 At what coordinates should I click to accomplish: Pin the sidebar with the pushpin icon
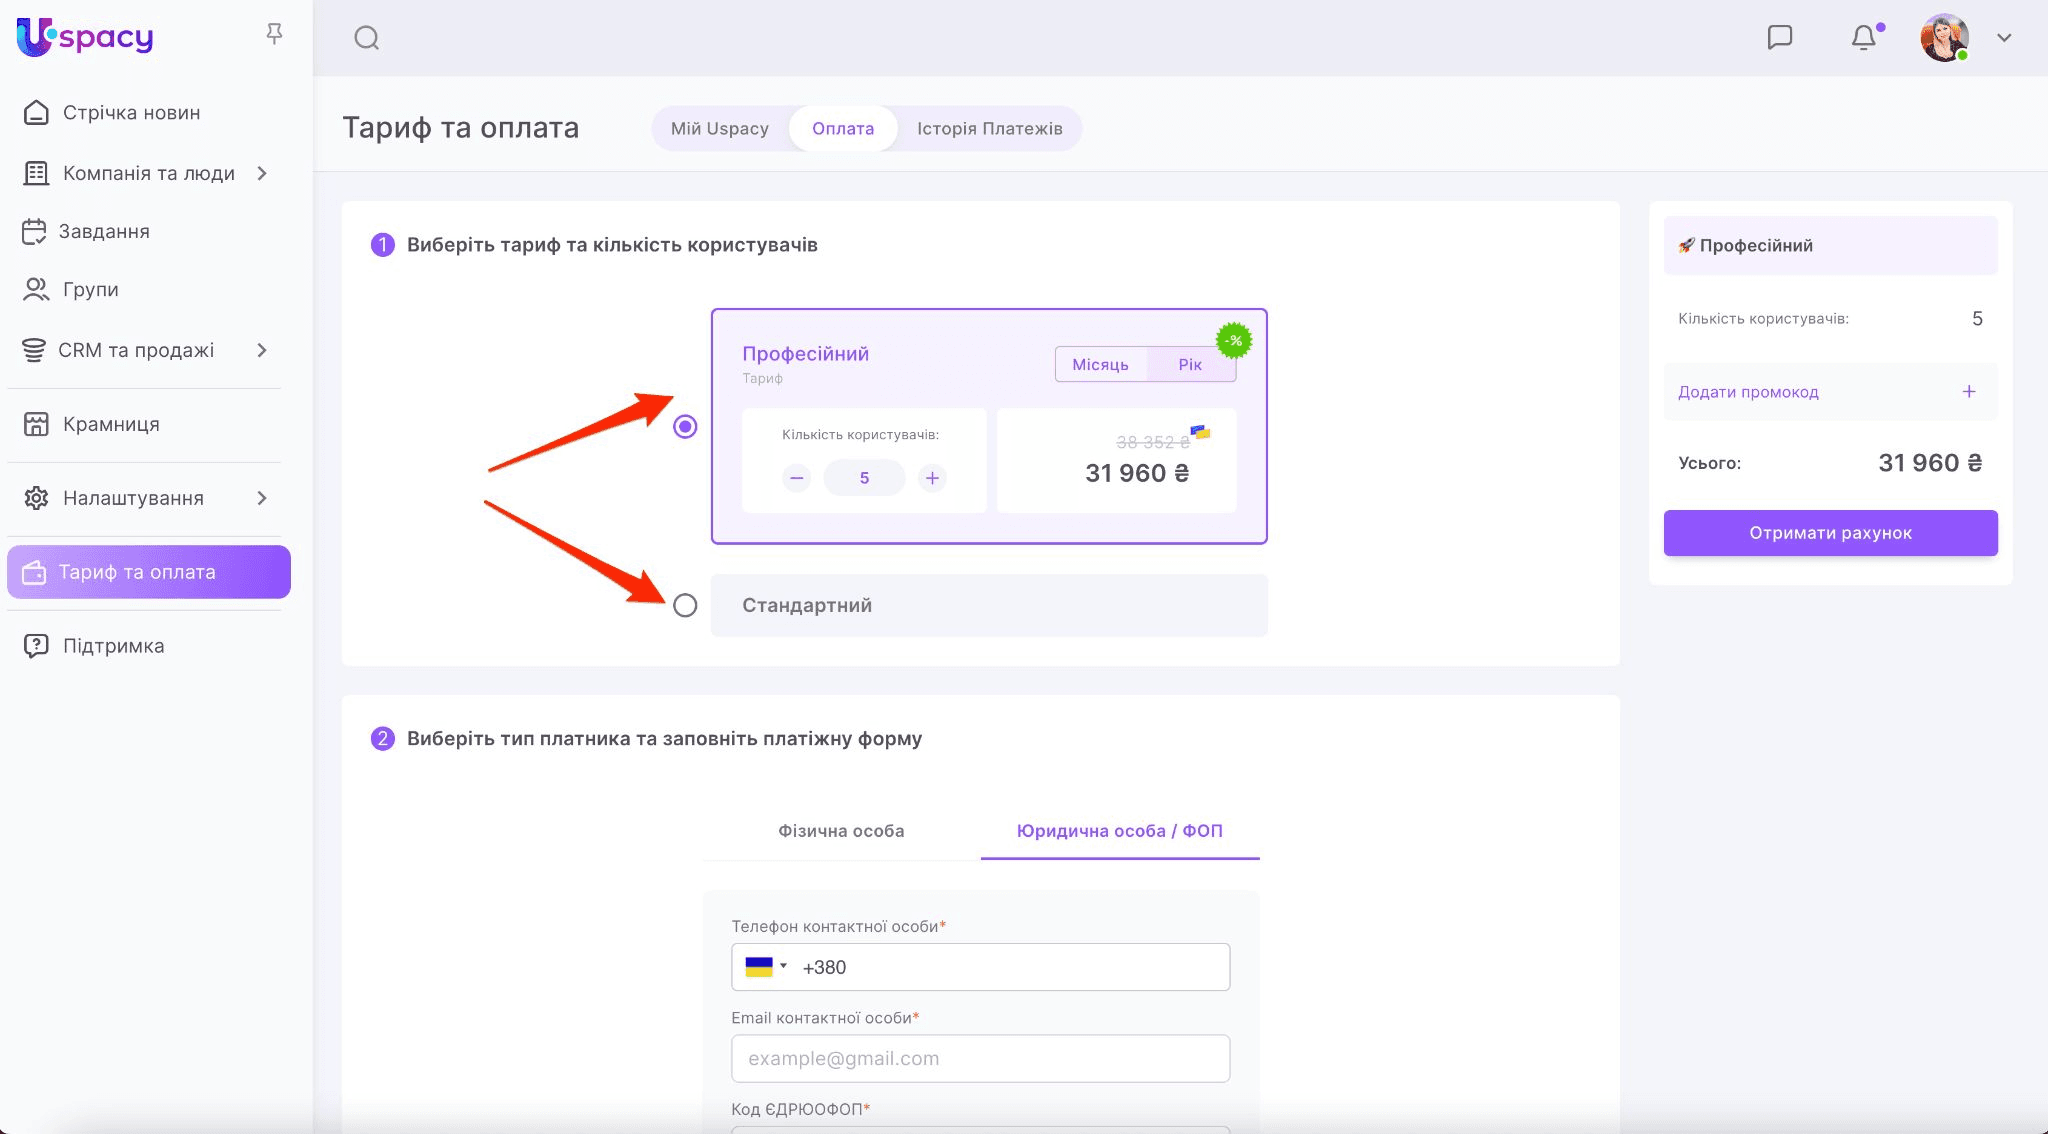point(274,35)
